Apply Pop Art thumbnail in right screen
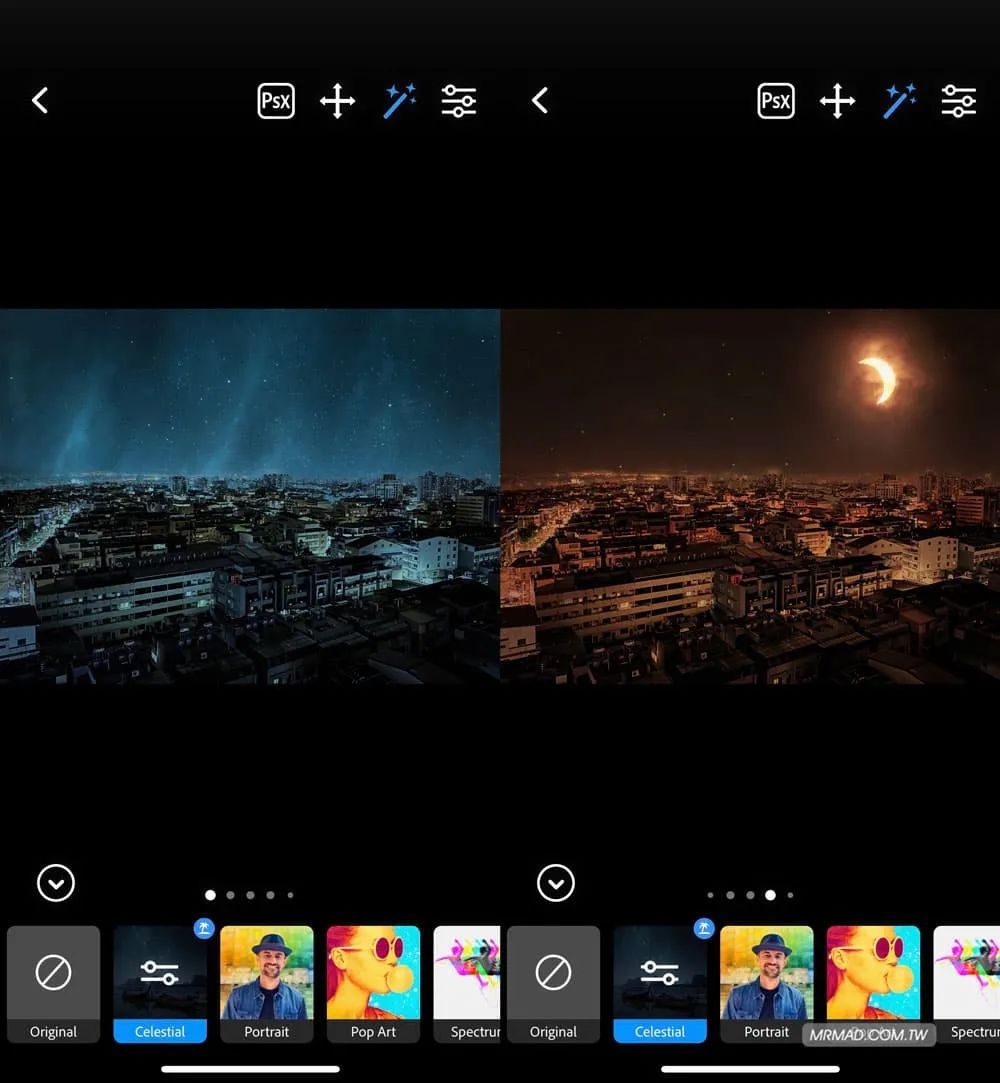This screenshot has width=1000, height=1083. click(x=873, y=984)
